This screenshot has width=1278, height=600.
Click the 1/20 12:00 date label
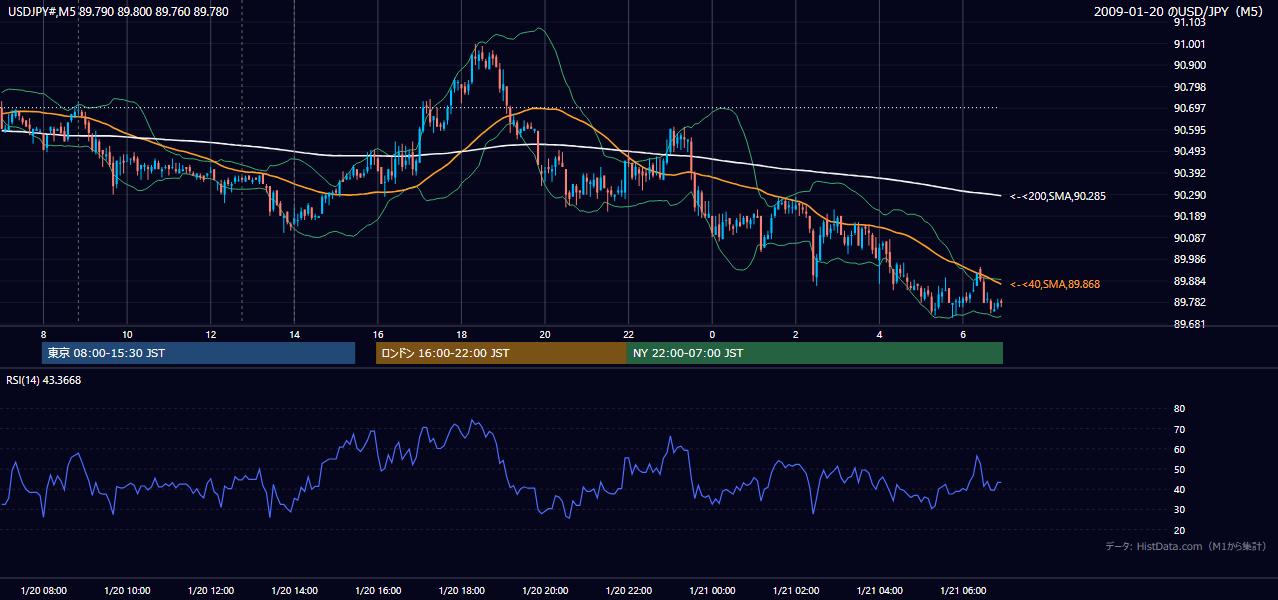(210, 590)
